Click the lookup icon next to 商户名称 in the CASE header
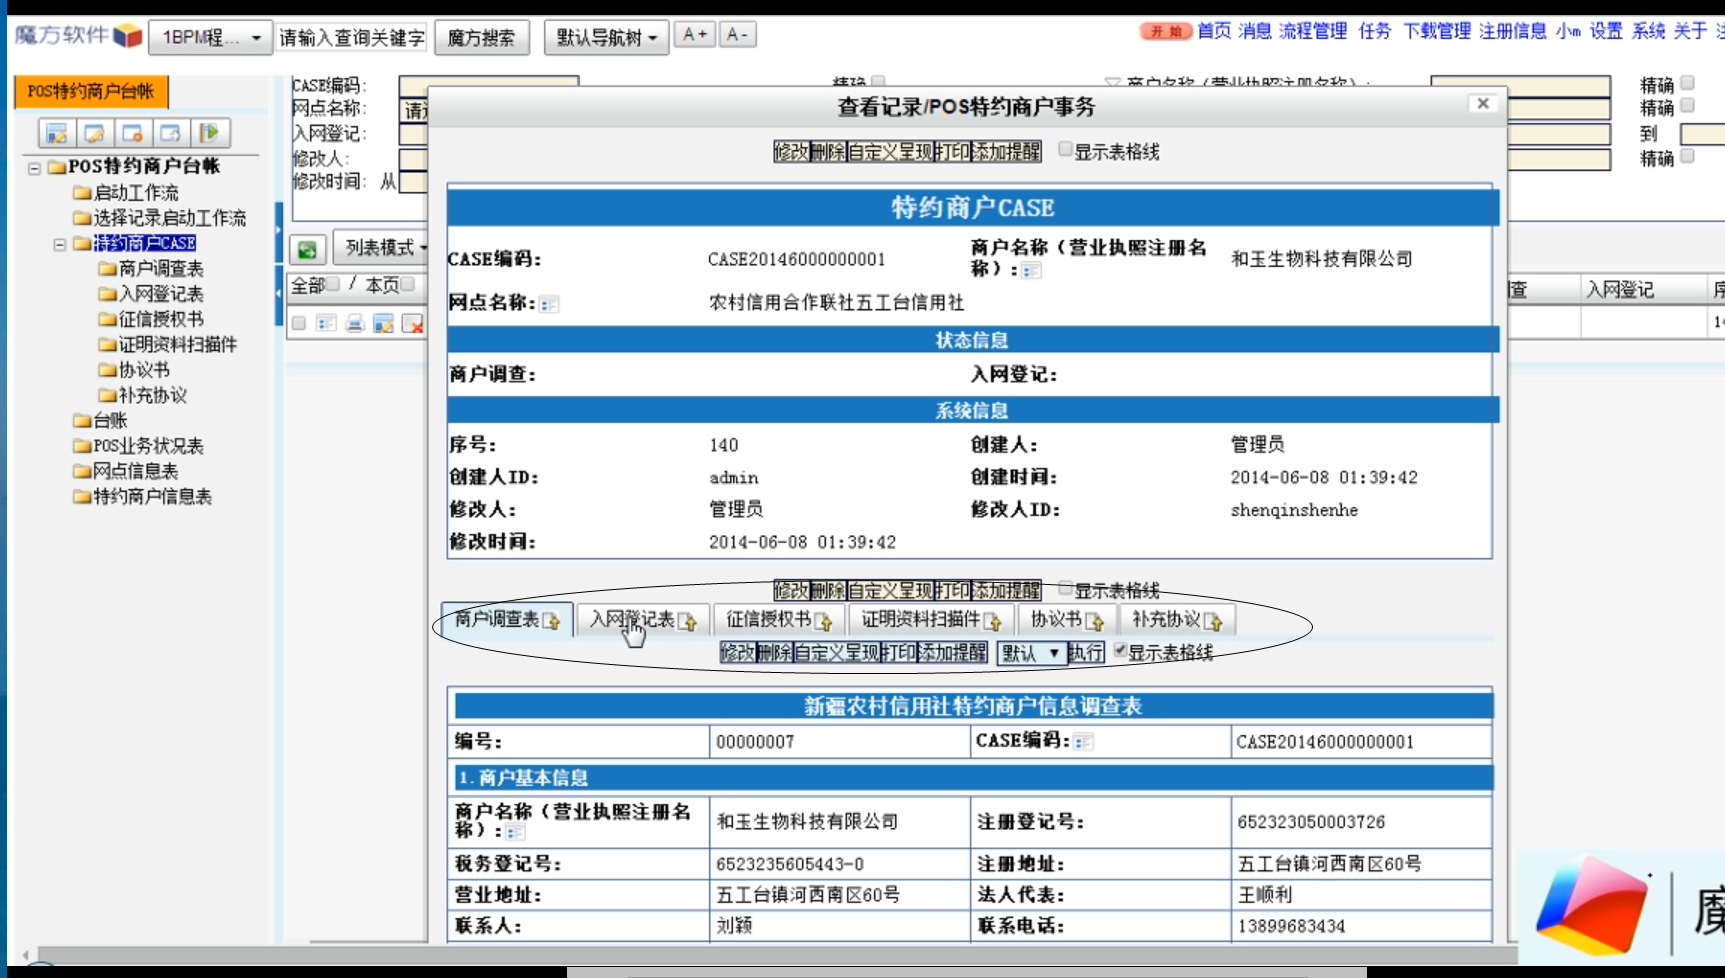This screenshot has width=1725, height=978. (1032, 271)
